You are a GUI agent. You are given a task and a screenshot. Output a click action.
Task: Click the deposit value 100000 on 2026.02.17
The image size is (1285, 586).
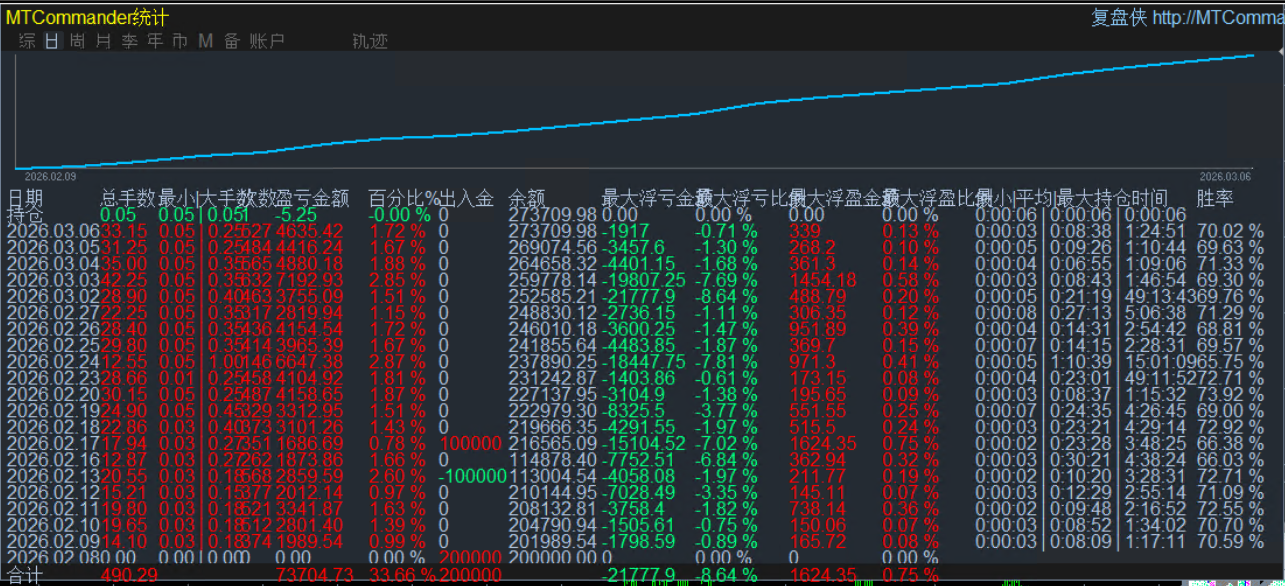click(470, 444)
